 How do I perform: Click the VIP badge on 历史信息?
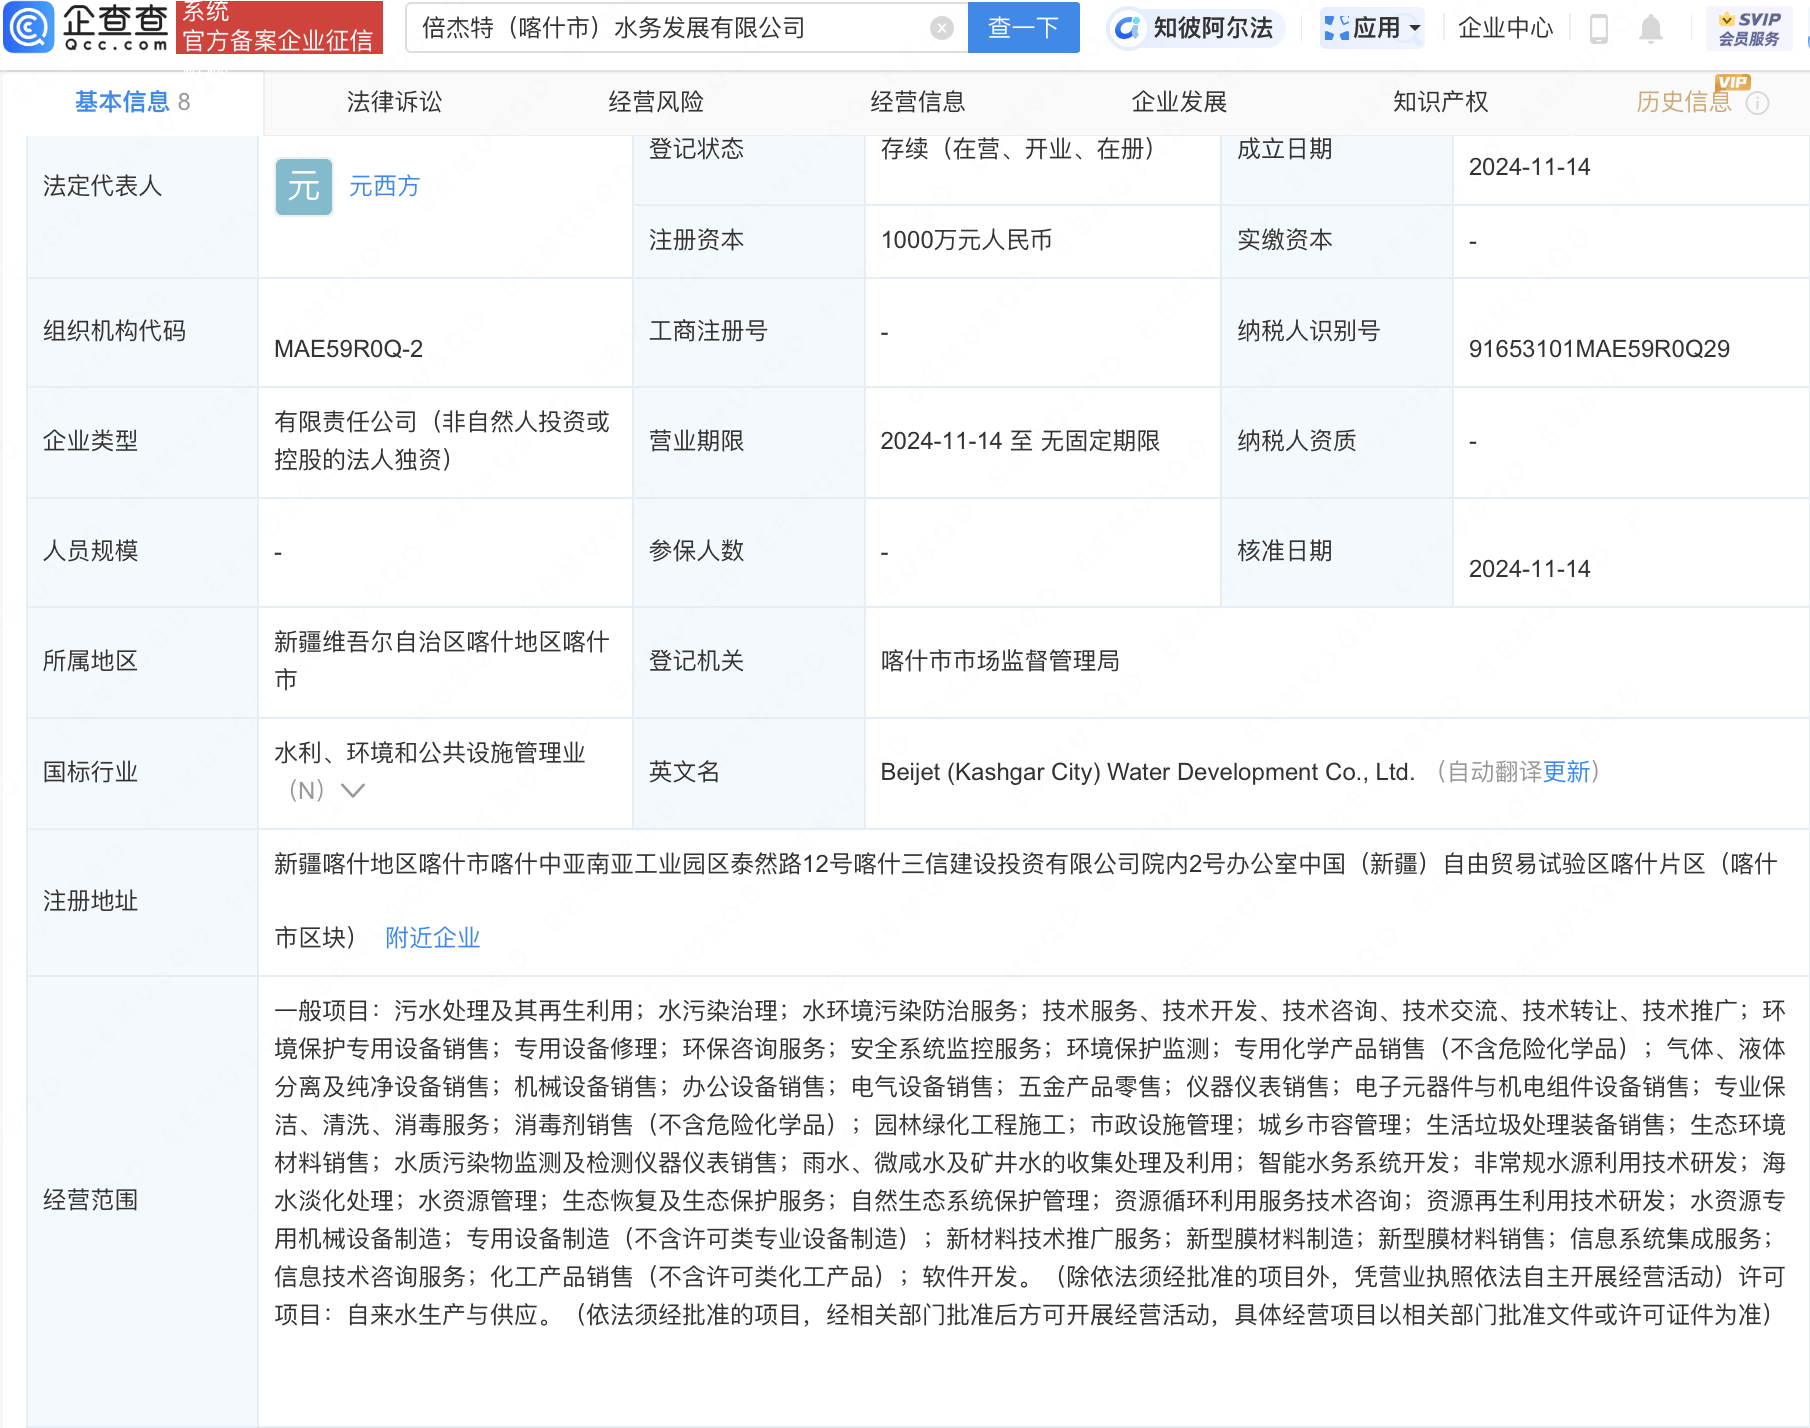coord(1730,82)
